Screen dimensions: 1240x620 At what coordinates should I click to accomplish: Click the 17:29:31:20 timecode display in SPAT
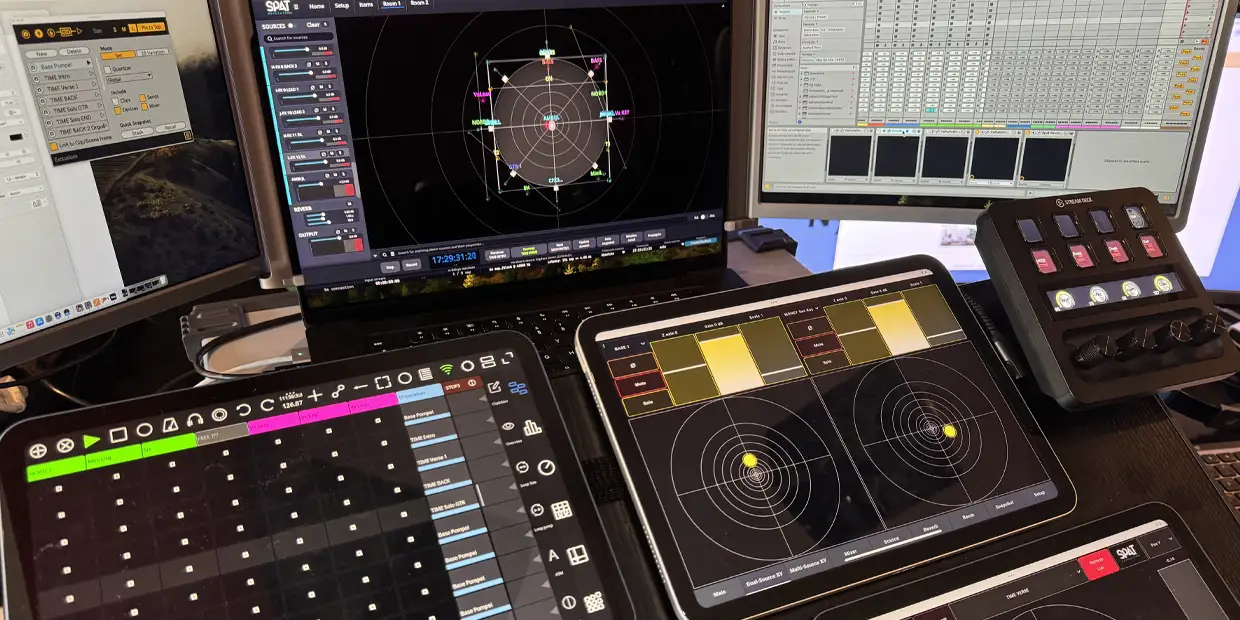(454, 258)
